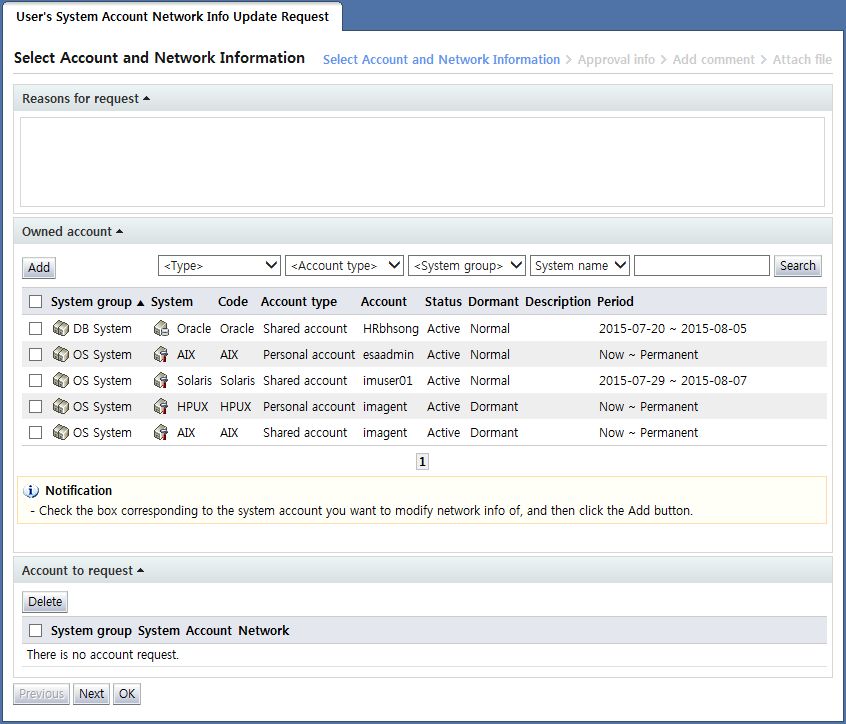
Task: Click the AIX server icon in esaadmin row
Action: tap(161, 355)
